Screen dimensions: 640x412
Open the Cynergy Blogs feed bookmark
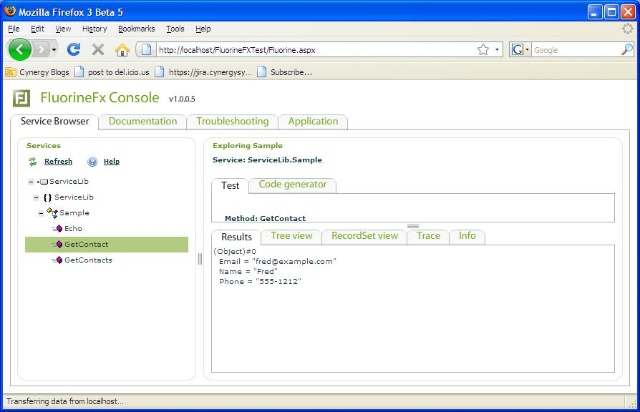coord(37,72)
